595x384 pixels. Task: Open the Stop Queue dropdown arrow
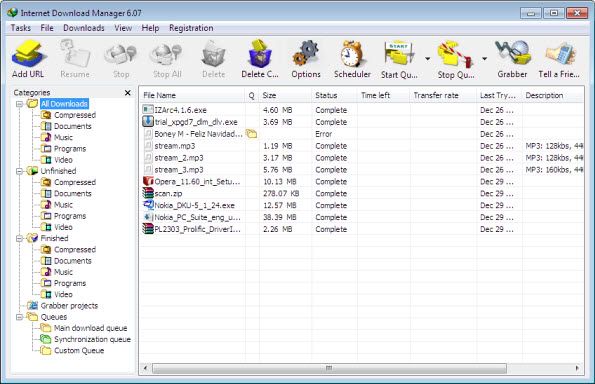(x=485, y=59)
